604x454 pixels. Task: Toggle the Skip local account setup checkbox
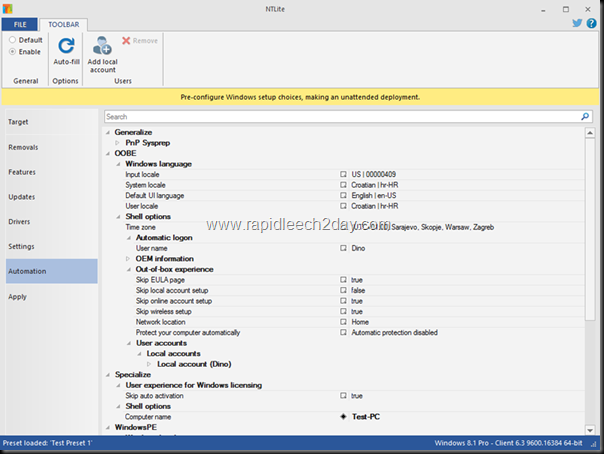point(343,290)
